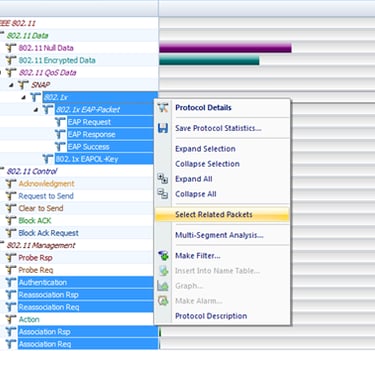Click protocol icon beside Acknowledgment
Viewport: 375px width, 366px height.
click(11, 184)
